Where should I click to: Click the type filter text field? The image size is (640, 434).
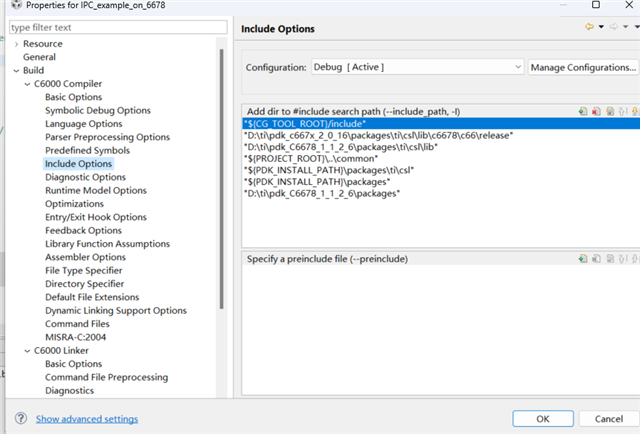(x=118, y=27)
